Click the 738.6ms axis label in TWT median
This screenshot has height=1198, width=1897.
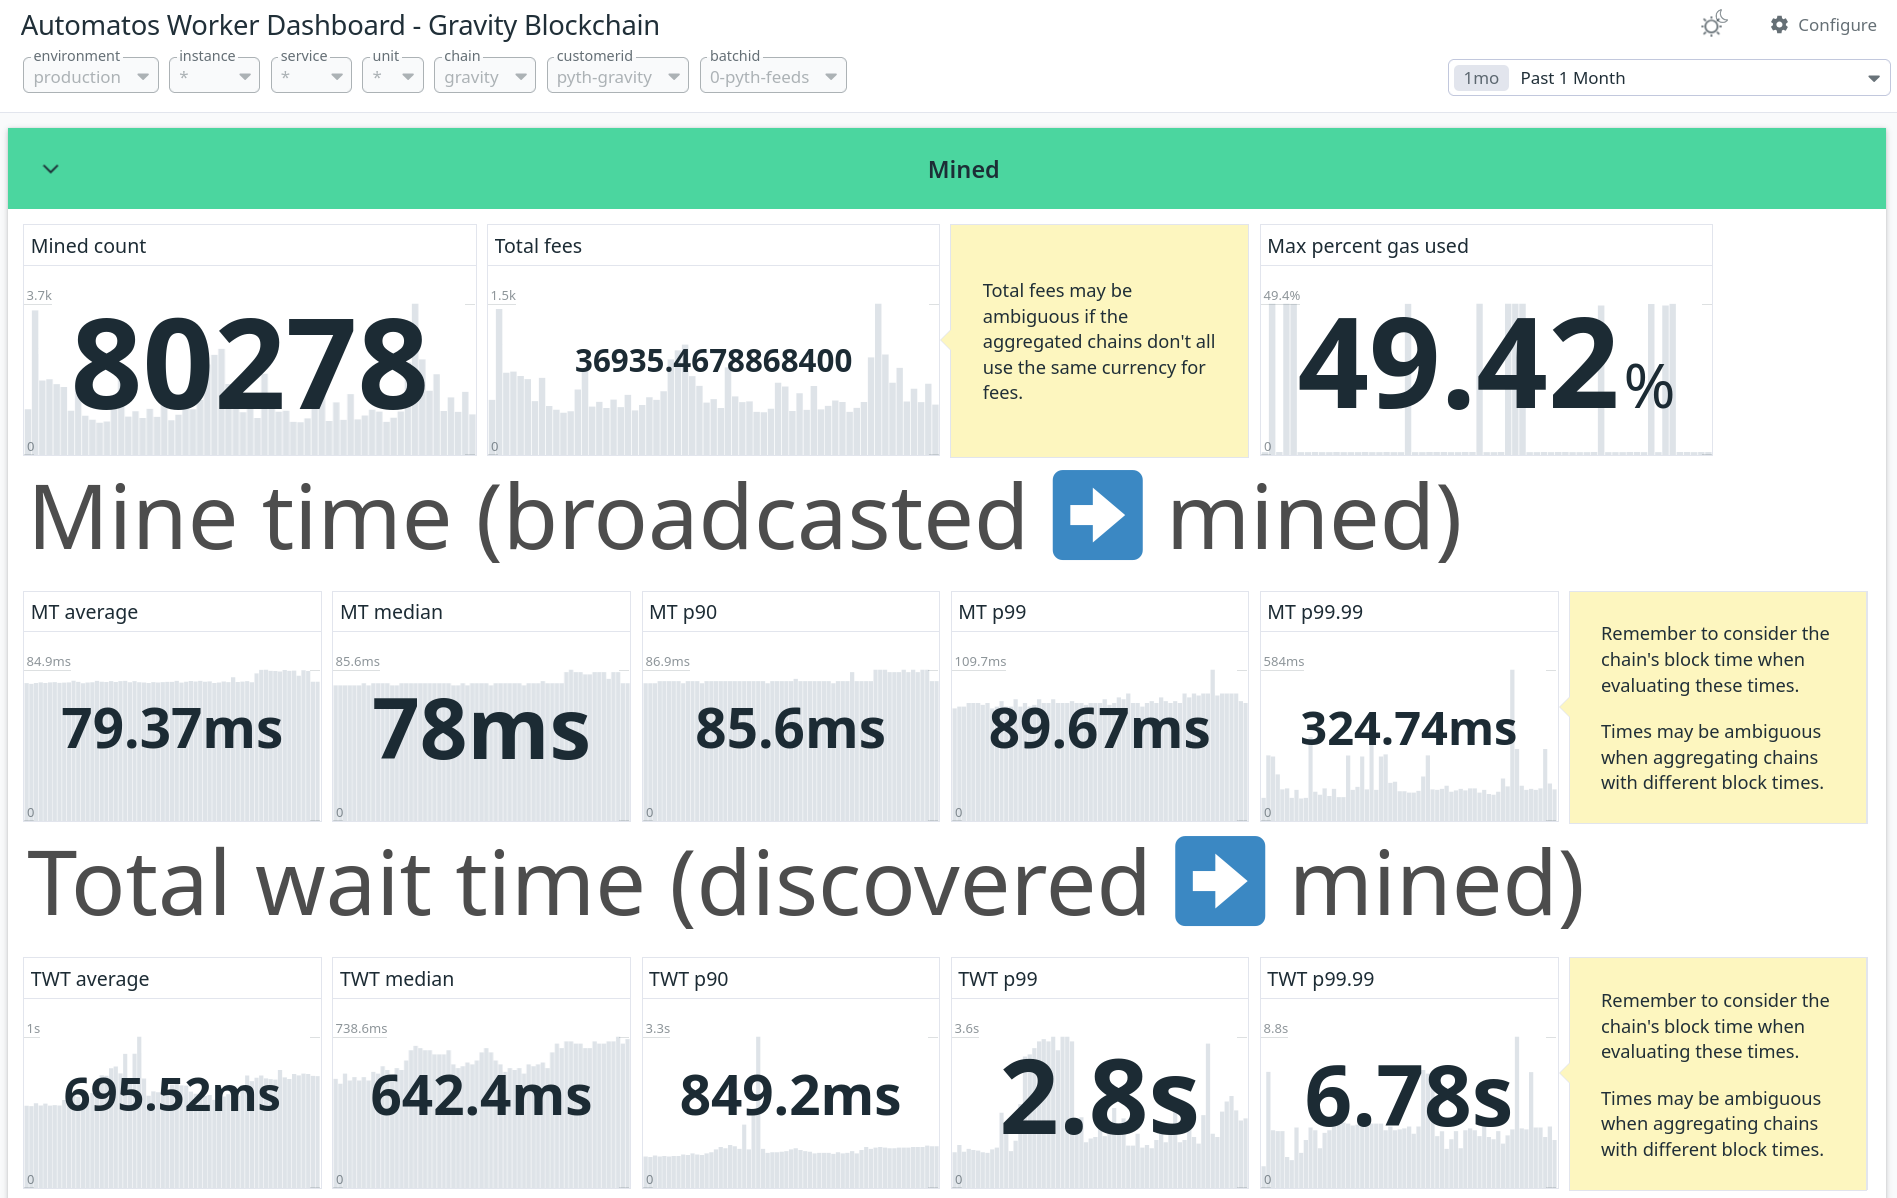pos(361,1028)
